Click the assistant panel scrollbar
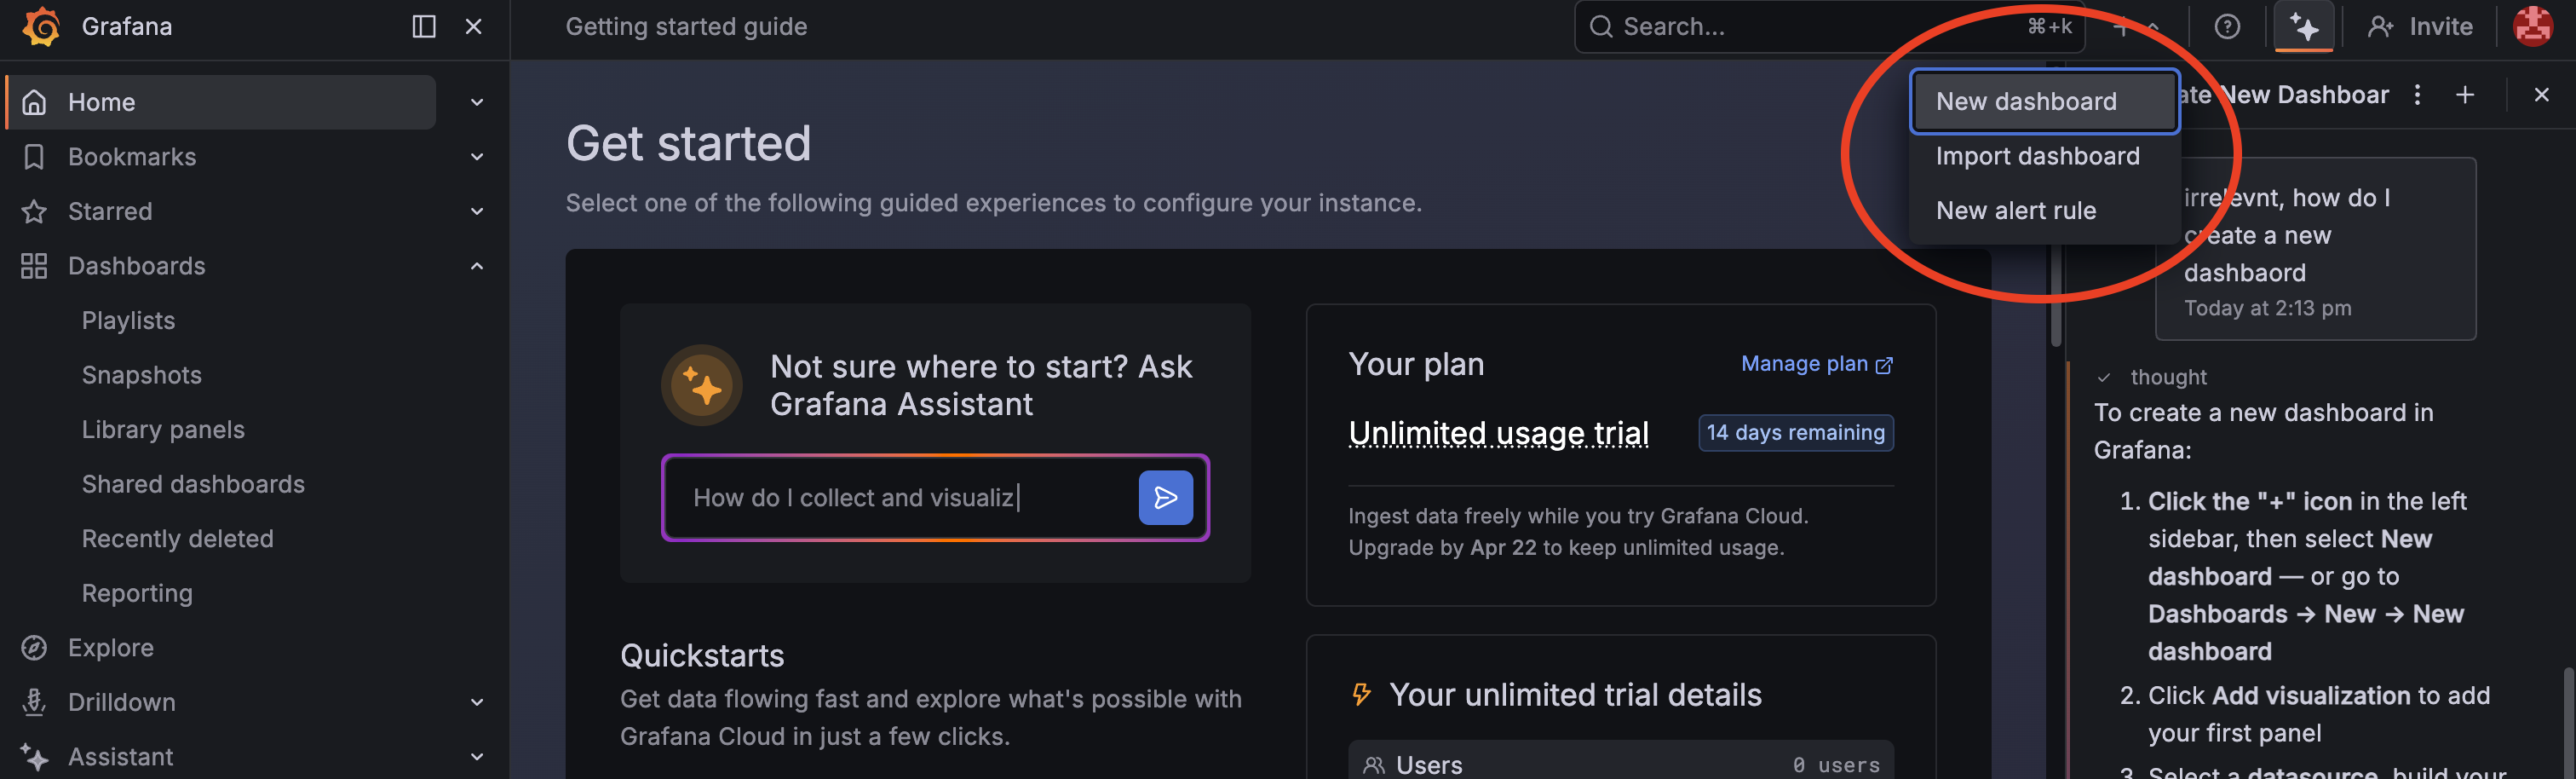Image resolution: width=2576 pixels, height=779 pixels. pos(2568,722)
